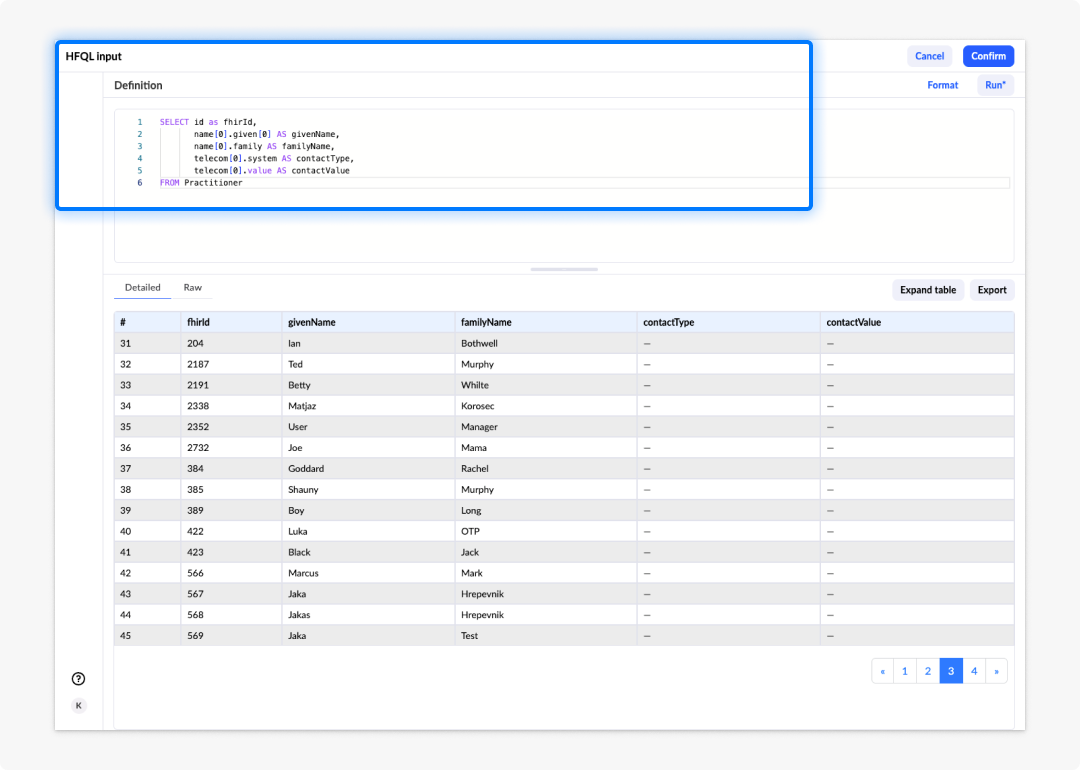Go to next pages with » arrow

996,671
